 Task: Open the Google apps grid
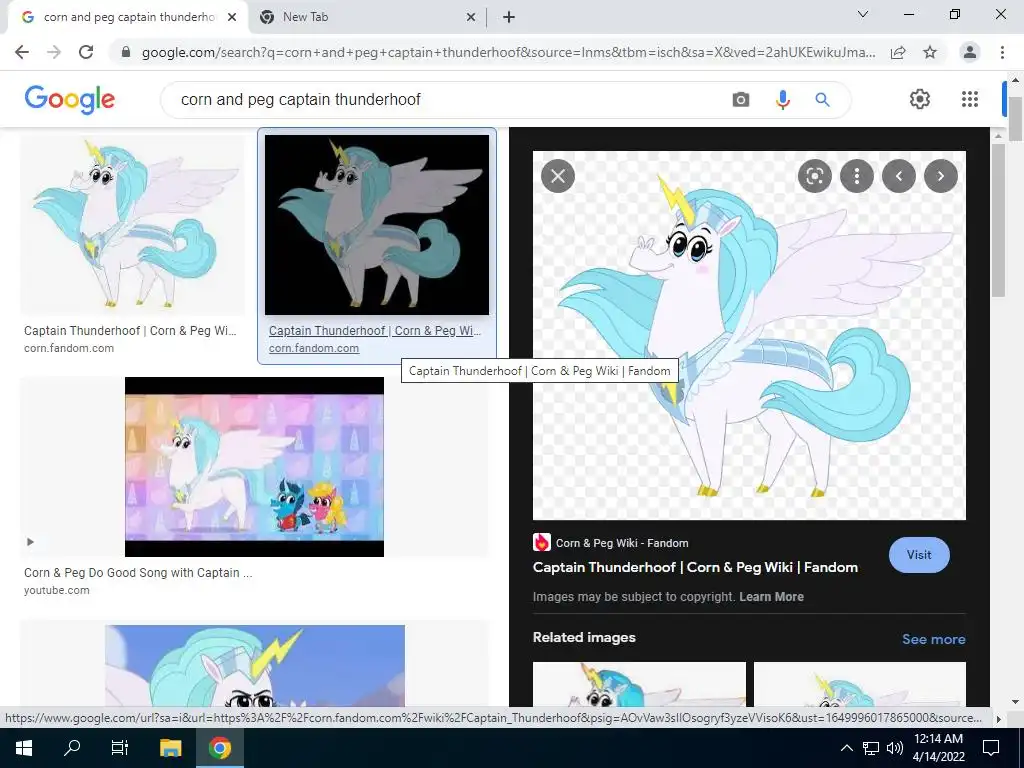tap(970, 99)
